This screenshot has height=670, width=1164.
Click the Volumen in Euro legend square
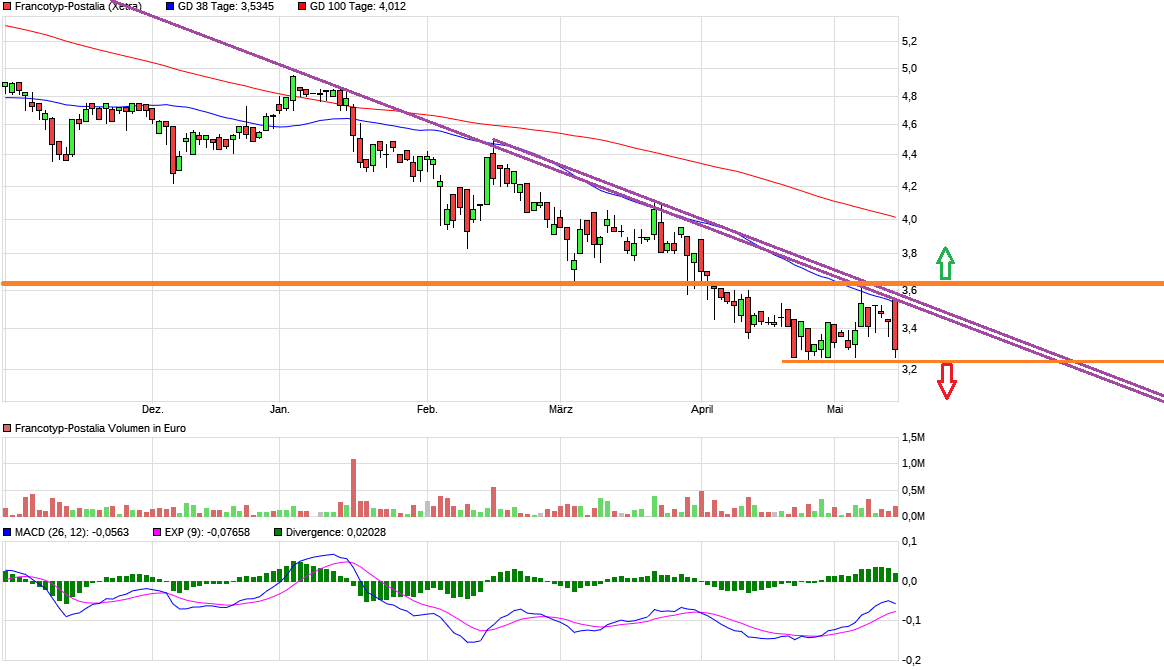[x=7, y=428]
